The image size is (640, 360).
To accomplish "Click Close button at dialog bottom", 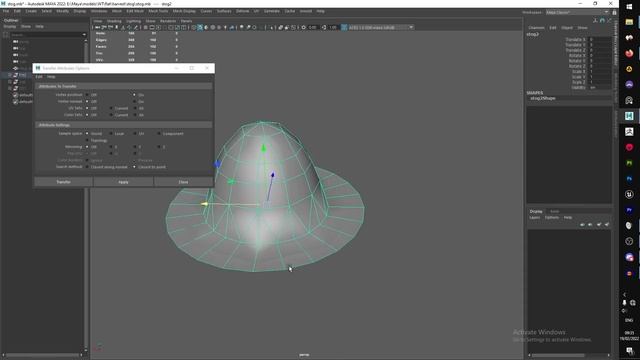I will [x=183, y=182].
